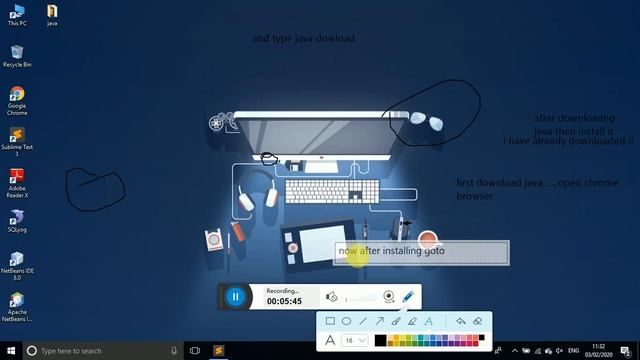Click the battery icon in tray
640x360 pixels.
[x=526, y=351]
